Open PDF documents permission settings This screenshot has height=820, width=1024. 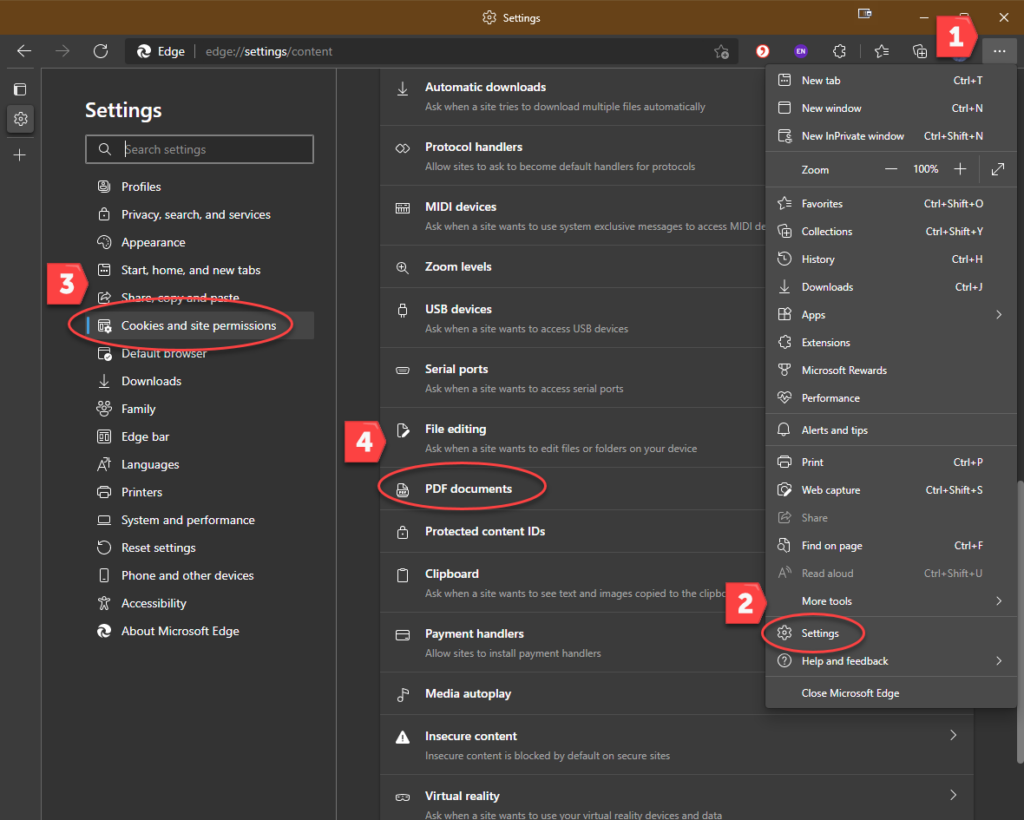(468, 489)
